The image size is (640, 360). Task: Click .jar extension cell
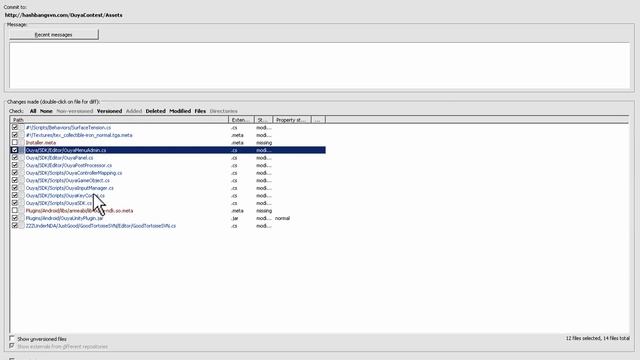tap(235, 218)
